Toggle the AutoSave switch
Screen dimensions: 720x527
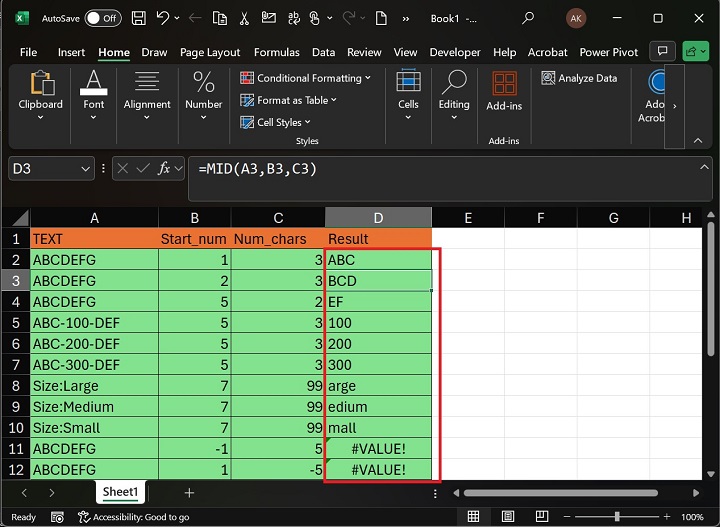103,18
